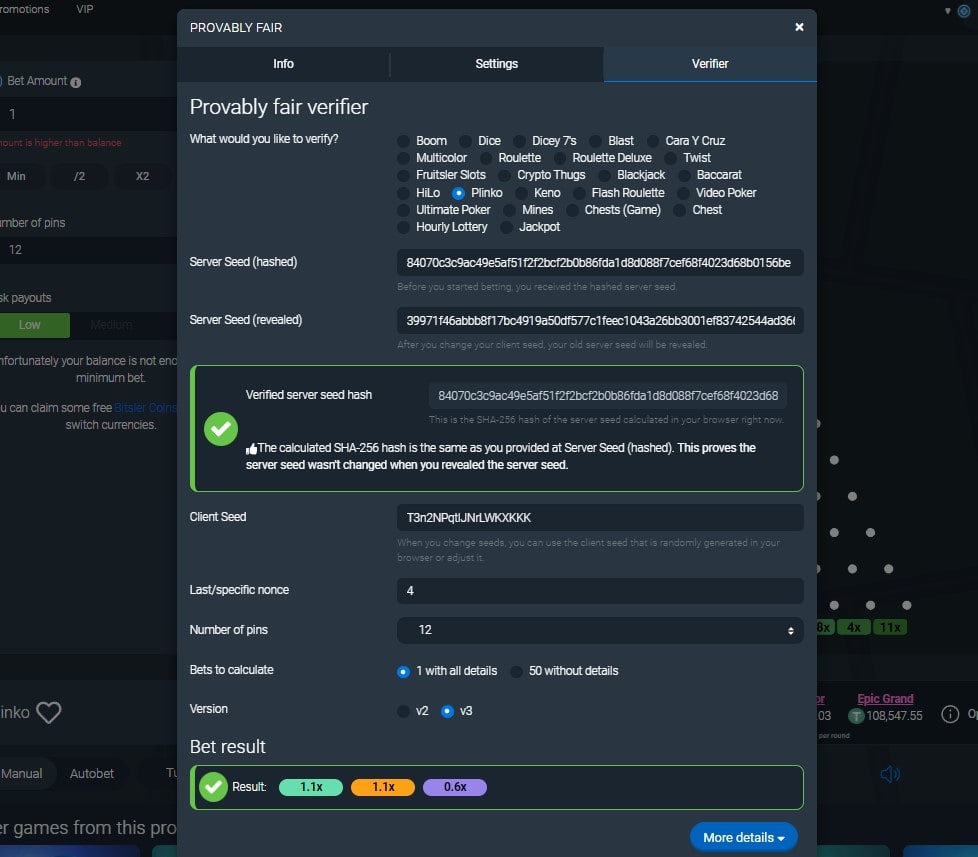
Task: Select Blackjack radio button
Action: coord(604,175)
